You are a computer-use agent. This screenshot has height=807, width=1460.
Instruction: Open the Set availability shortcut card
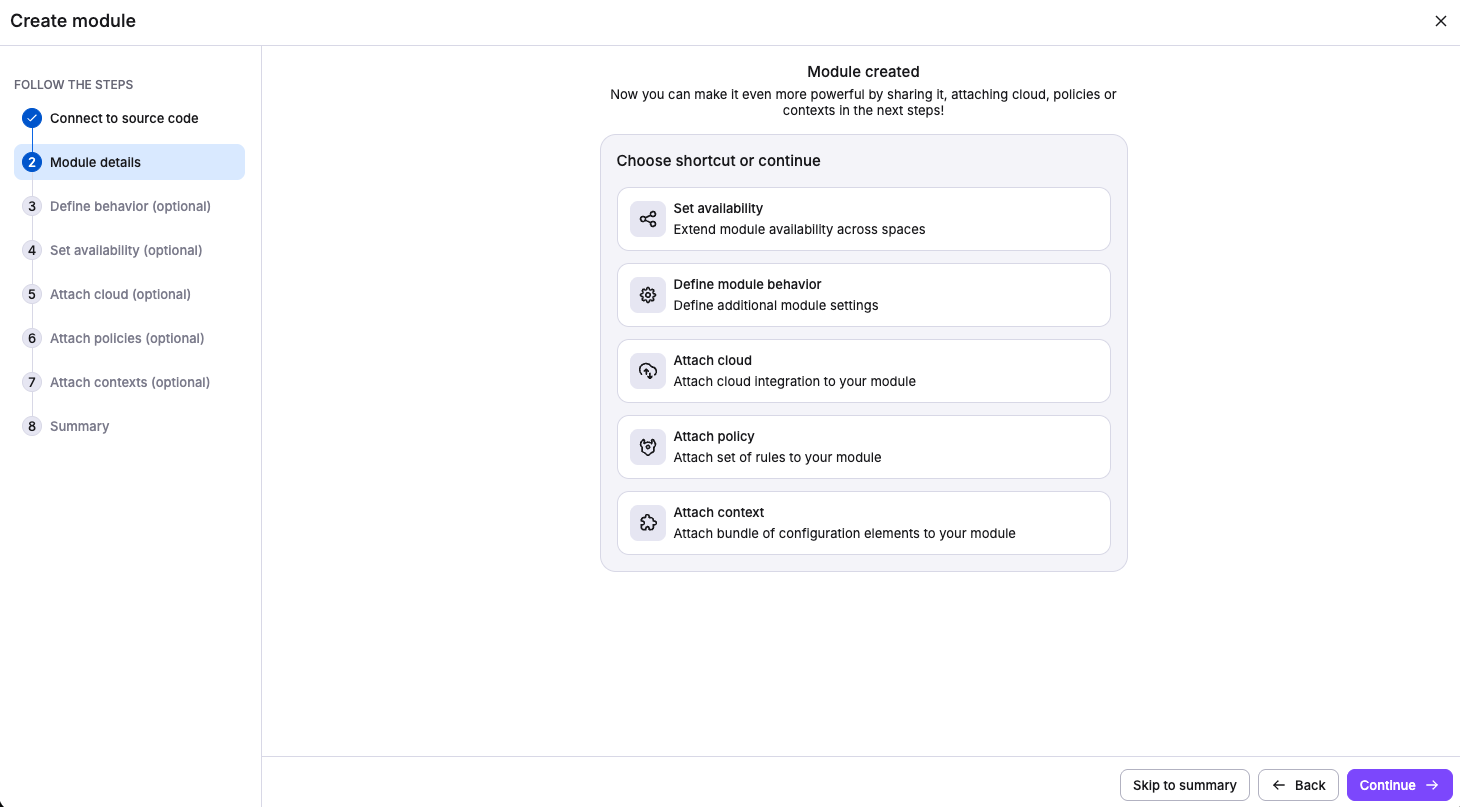click(x=863, y=219)
